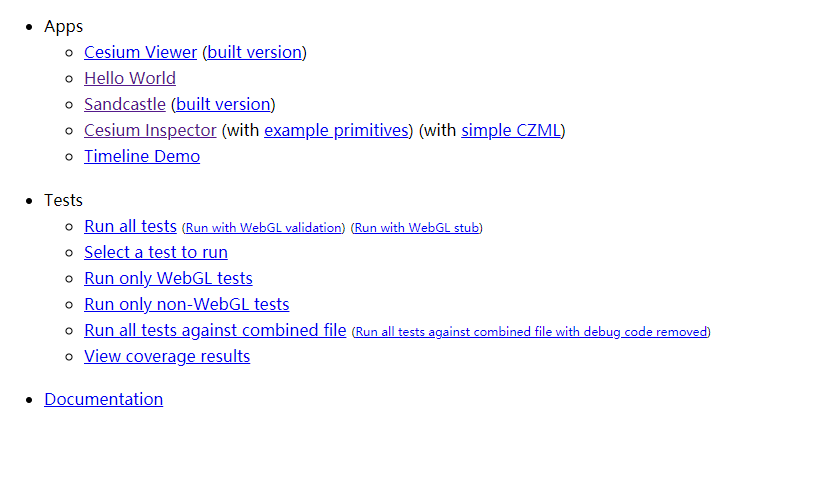Click the Tests section heading text

[x=63, y=200]
